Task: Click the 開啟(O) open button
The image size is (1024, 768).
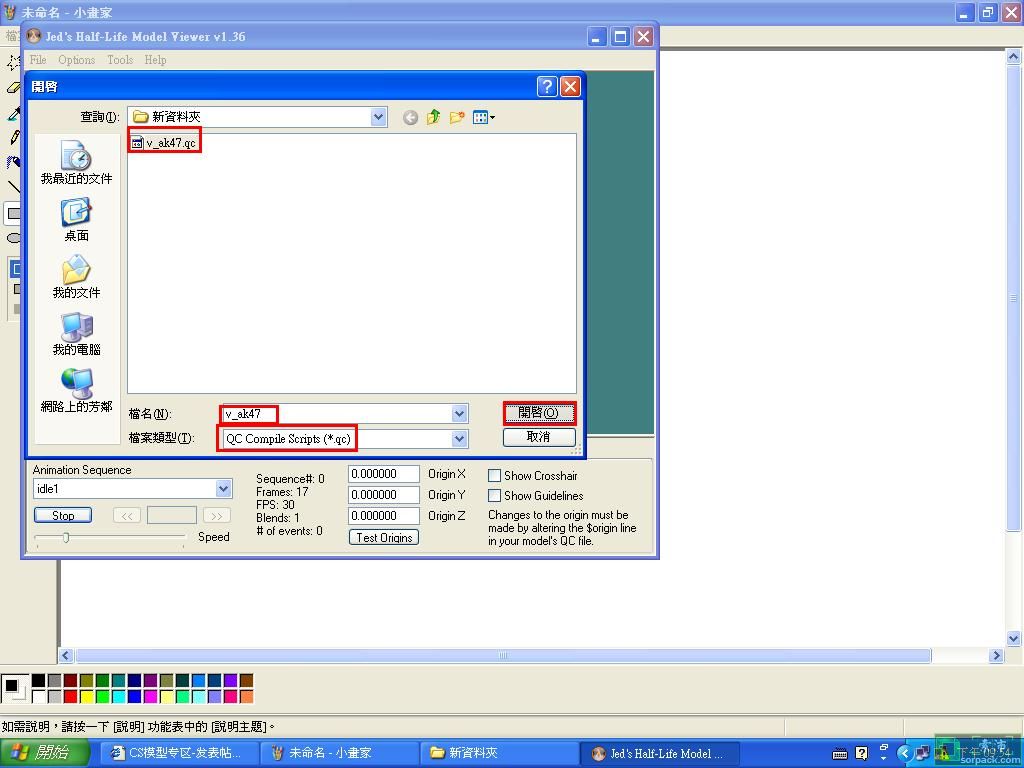Action: pos(539,413)
